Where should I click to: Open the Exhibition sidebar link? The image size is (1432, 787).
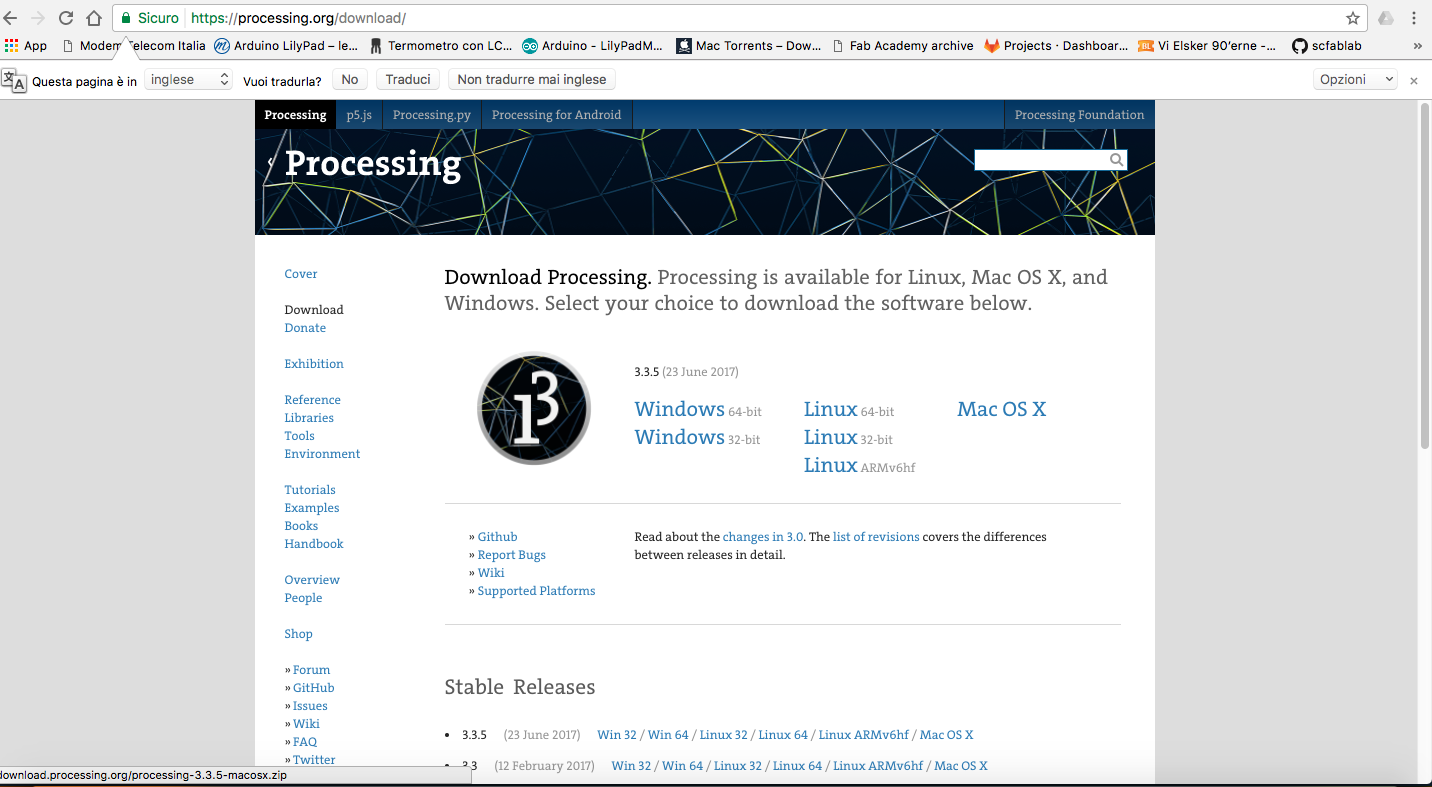(x=314, y=364)
